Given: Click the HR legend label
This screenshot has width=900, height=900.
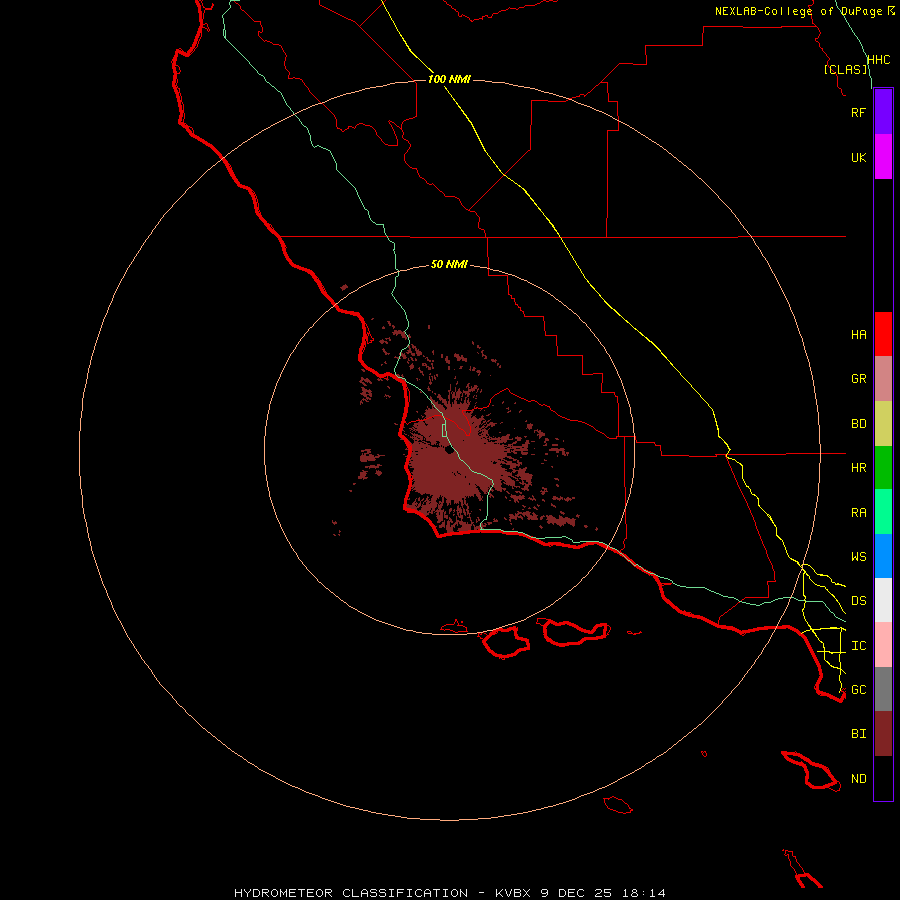Looking at the screenshot, I should click(x=858, y=468).
